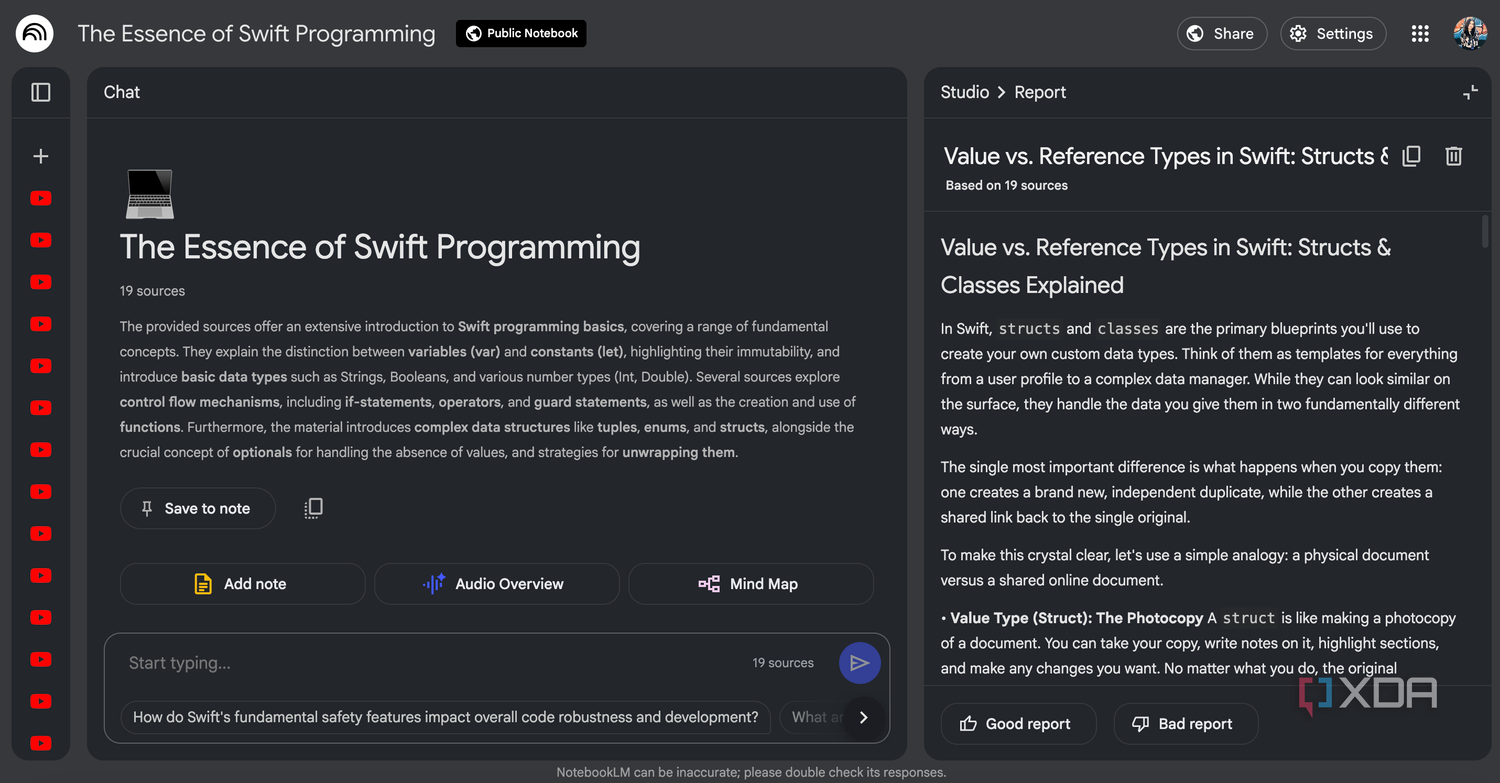
Task: Open the account profile avatar
Action: coord(1470,33)
